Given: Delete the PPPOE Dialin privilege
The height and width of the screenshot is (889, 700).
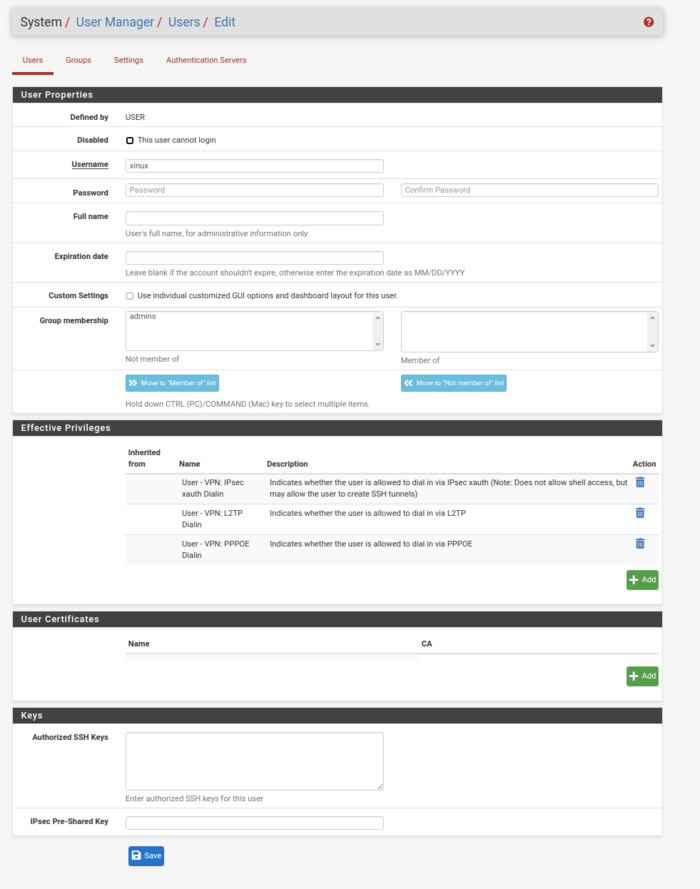Looking at the screenshot, I should [x=640, y=543].
